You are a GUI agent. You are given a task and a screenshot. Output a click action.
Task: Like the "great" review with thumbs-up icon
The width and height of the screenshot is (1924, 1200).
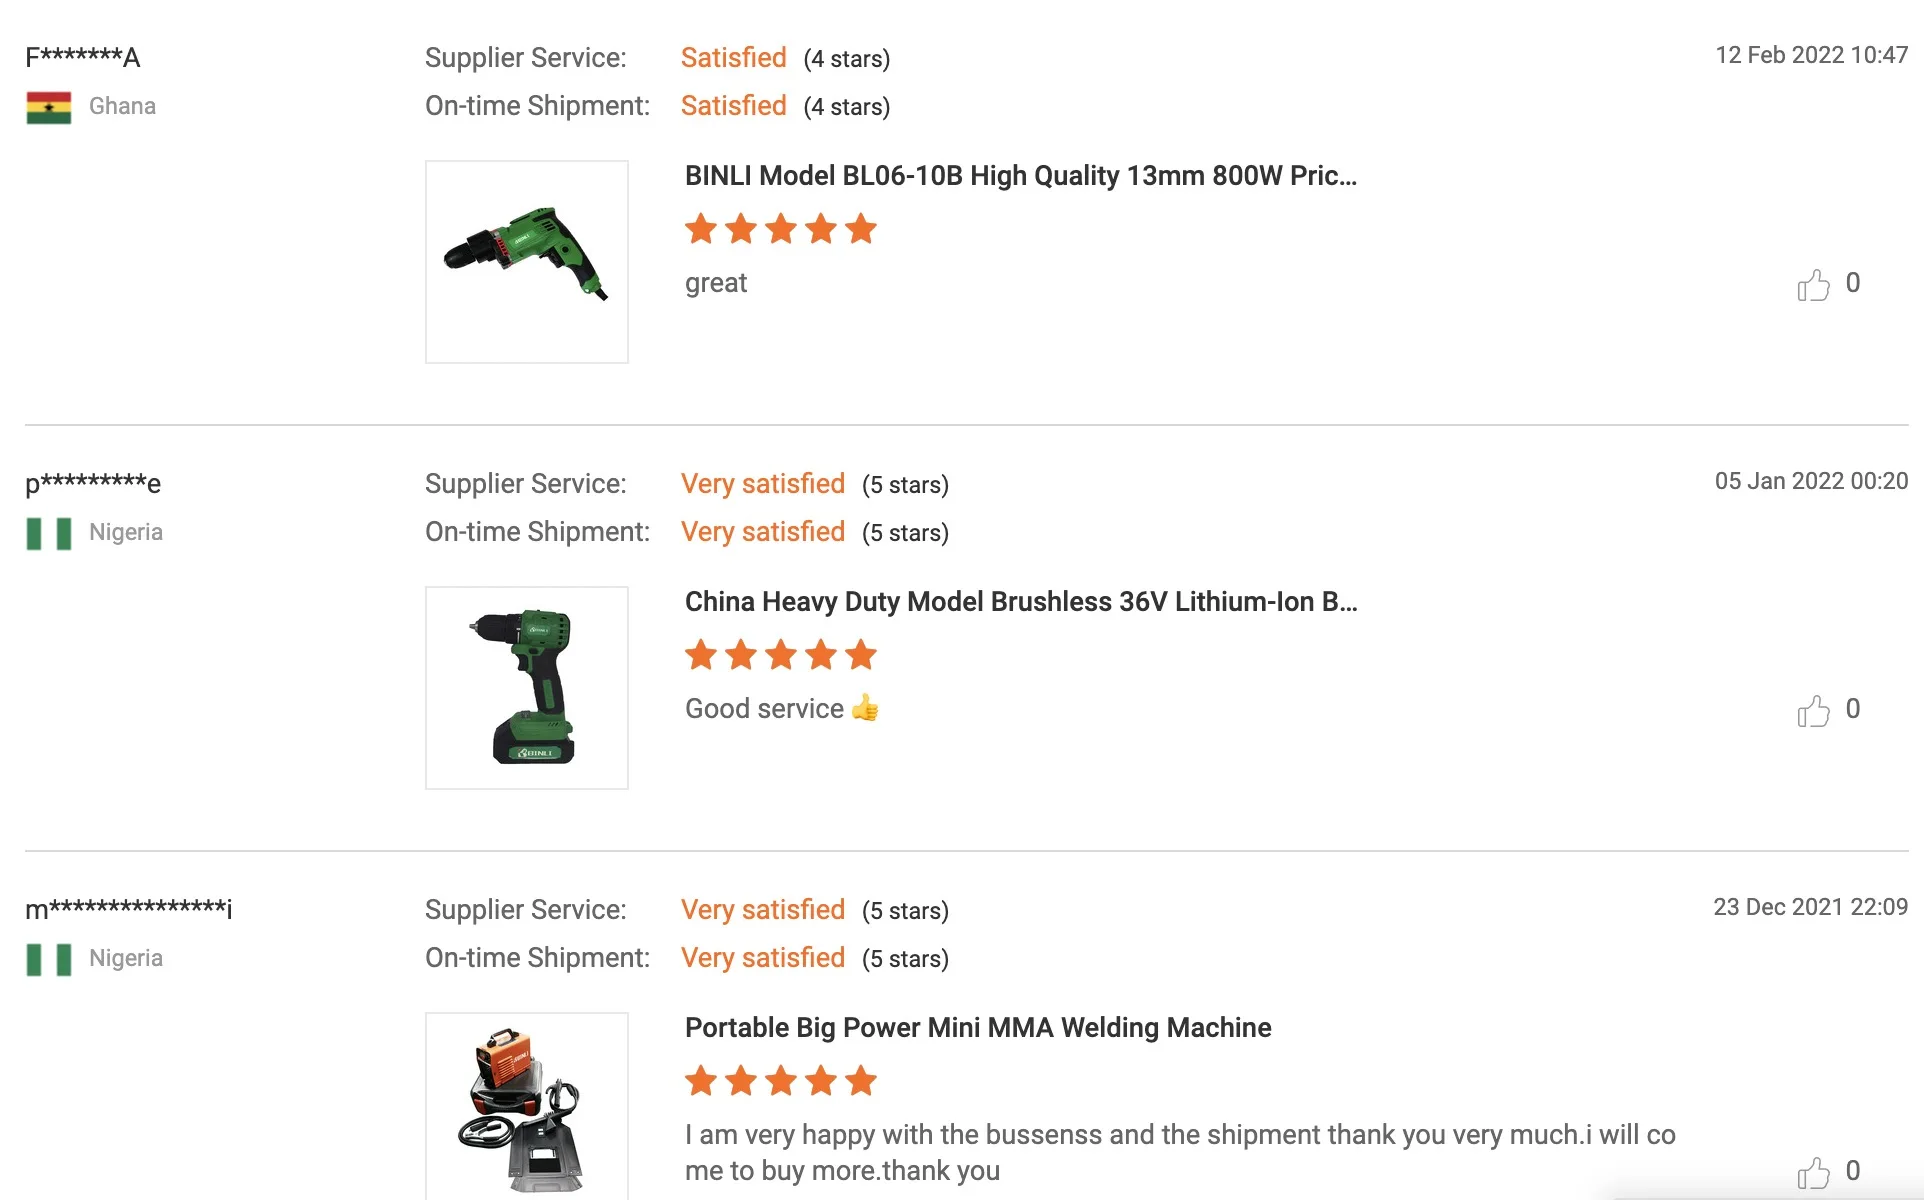pyautogui.click(x=1813, y=285)
